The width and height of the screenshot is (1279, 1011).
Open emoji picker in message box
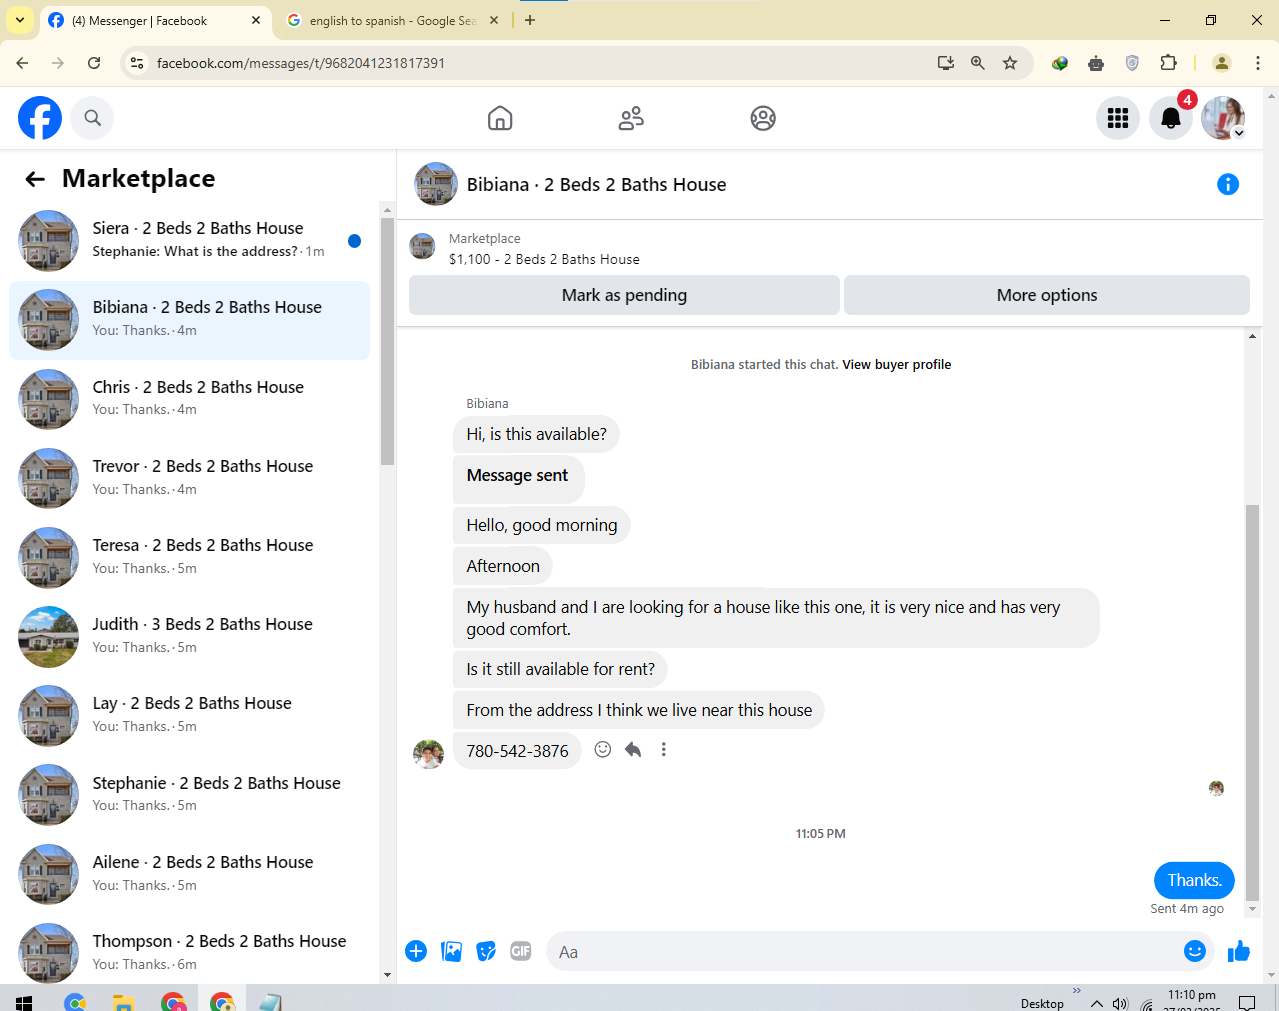pos(1195,951)
